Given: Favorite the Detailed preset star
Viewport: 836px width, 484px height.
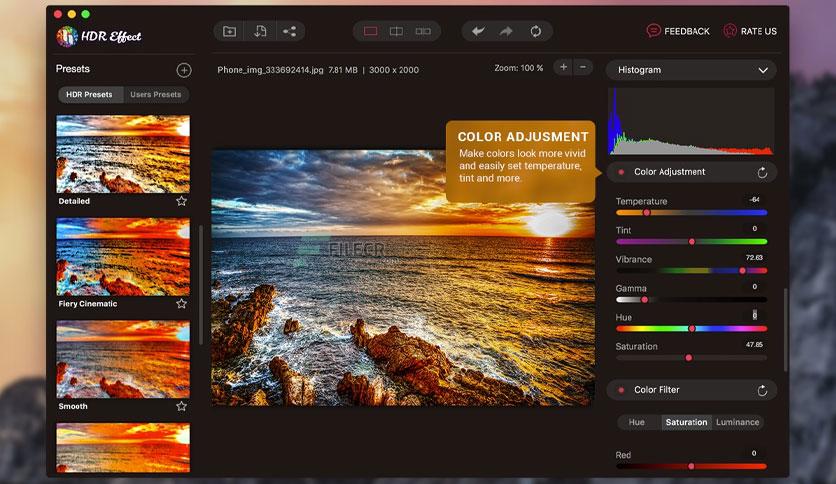Looking at the screenshot, I should click(181, 201).
